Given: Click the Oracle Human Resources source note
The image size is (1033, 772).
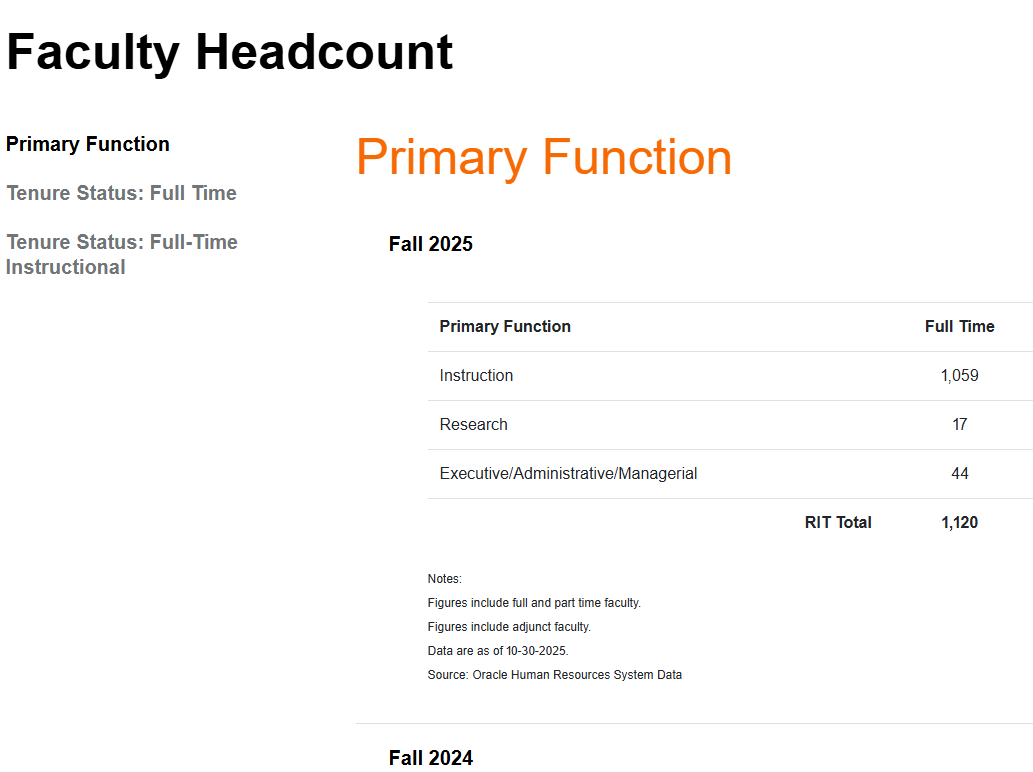Looking at the screenshot, I should click(554, 675).
